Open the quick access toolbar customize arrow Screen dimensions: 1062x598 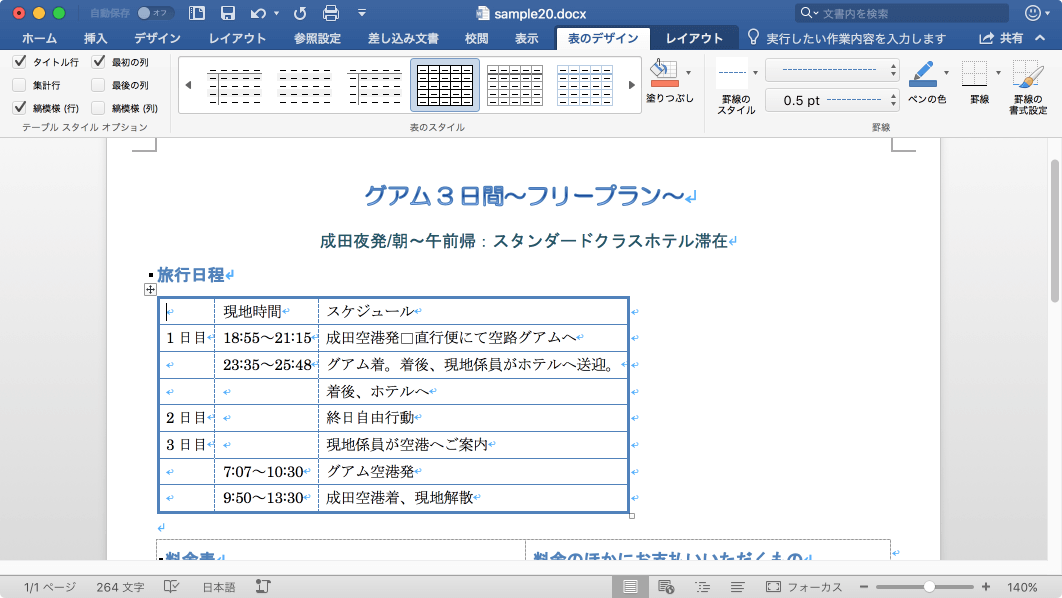(362, 13)
